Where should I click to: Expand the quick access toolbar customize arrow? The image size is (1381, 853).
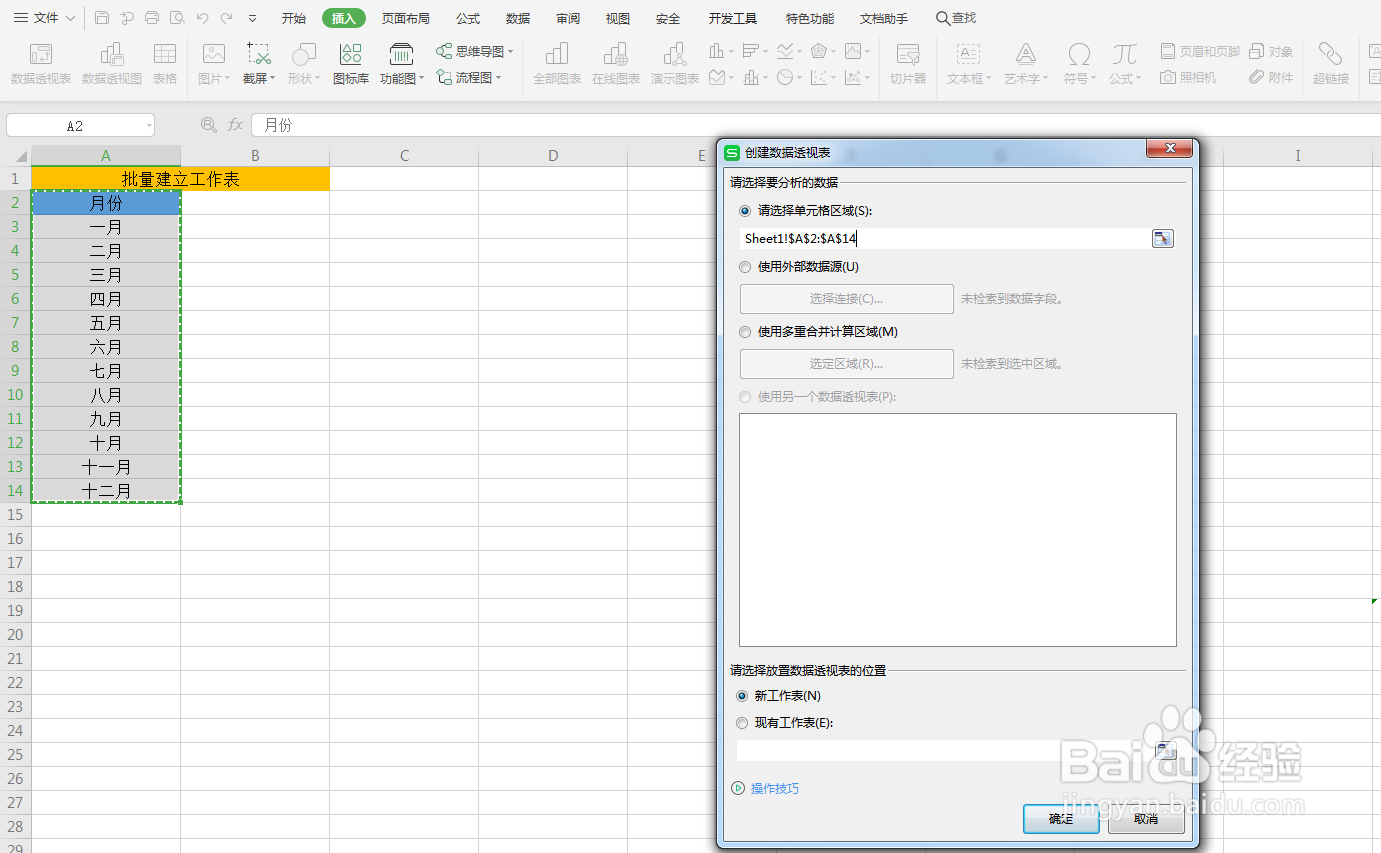coord(252,19)
